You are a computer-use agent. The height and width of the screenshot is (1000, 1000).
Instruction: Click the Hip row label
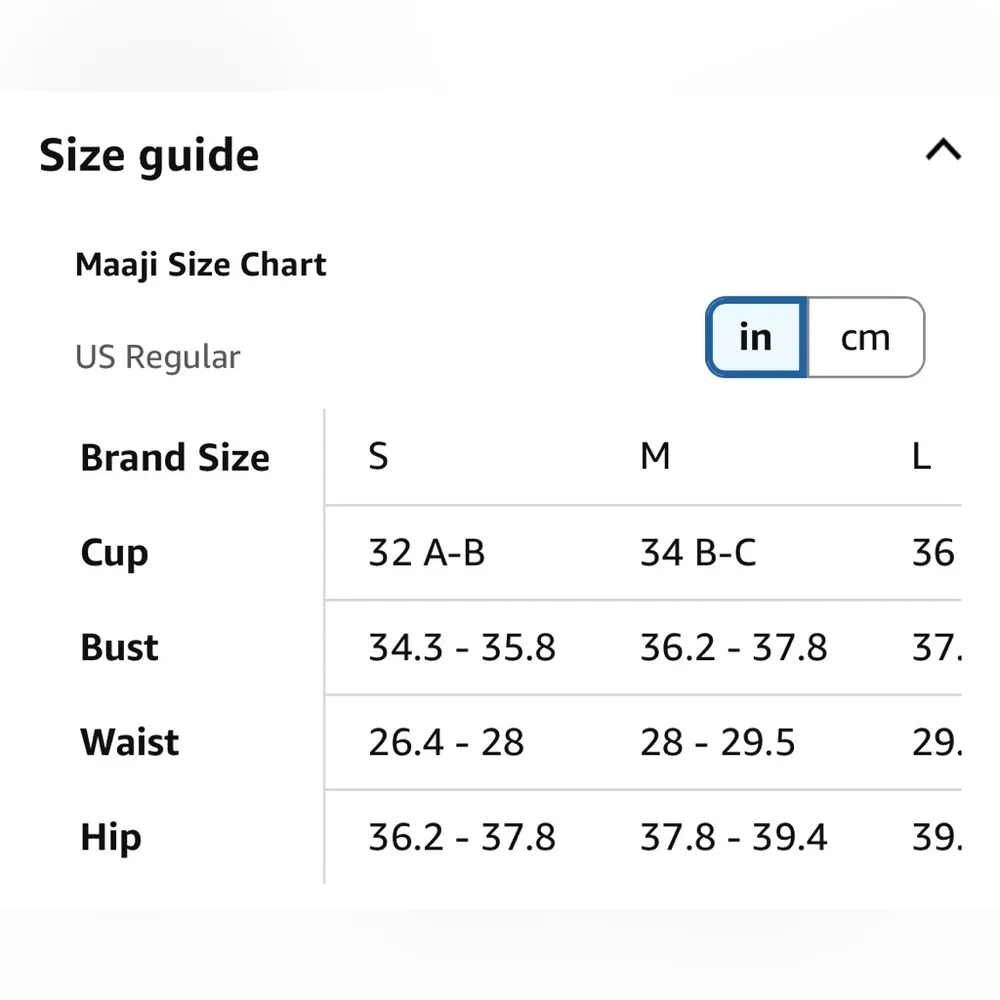[x=111, y=838]
